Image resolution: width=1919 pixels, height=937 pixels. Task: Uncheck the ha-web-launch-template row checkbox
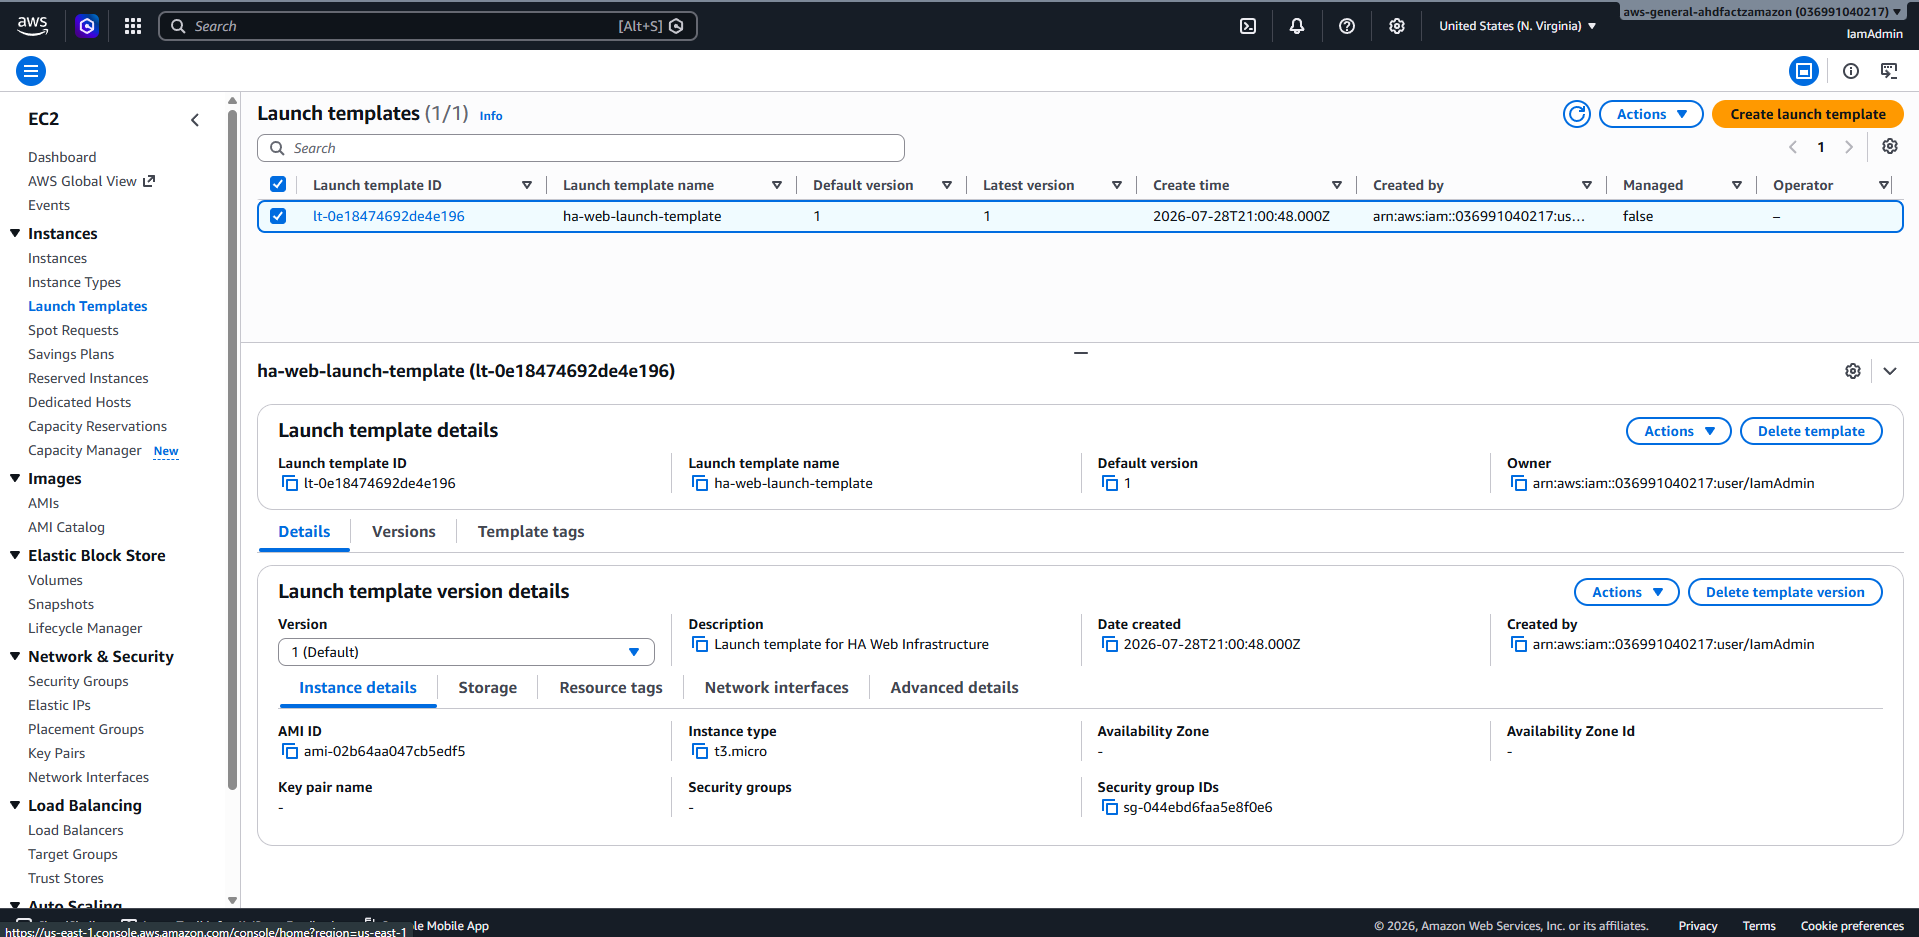click(278, 216)
